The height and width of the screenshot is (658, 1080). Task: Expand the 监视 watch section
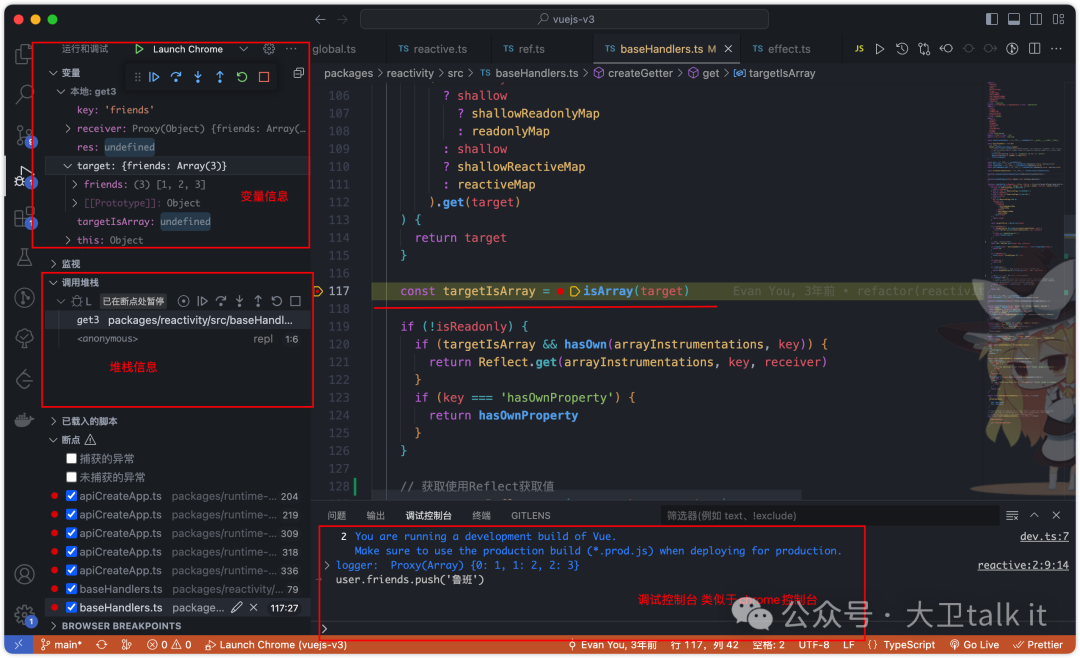pyautogui.click(x=70, y=264)
